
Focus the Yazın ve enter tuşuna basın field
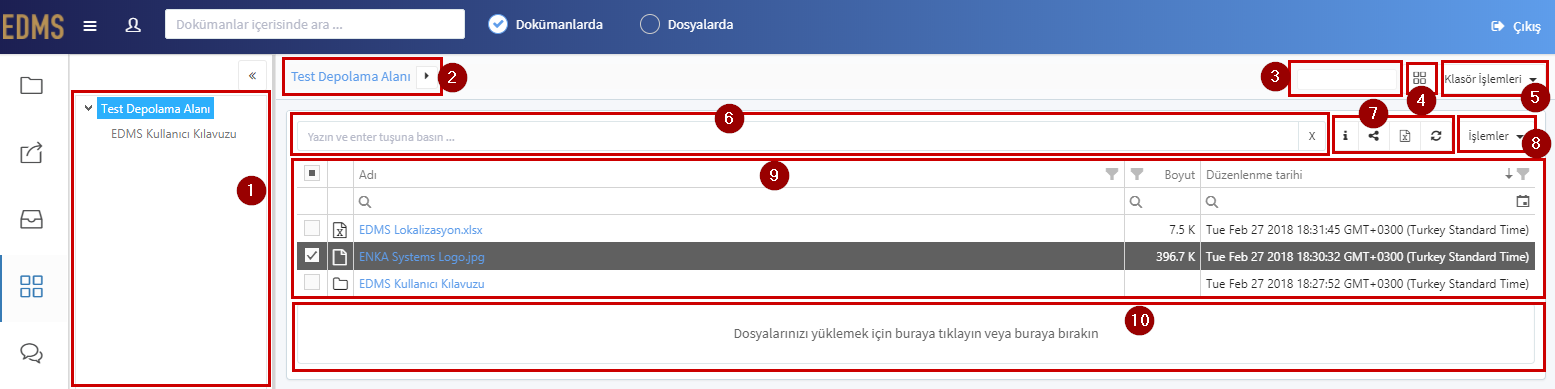(x=798, y=136)
